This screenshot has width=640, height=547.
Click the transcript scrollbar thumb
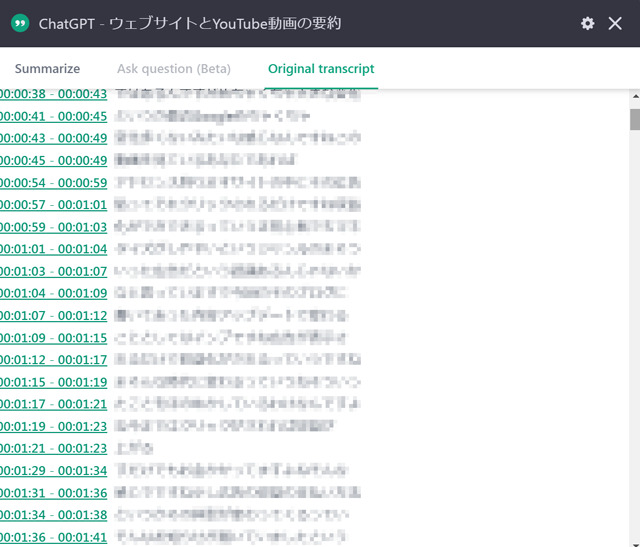[635, 119]
